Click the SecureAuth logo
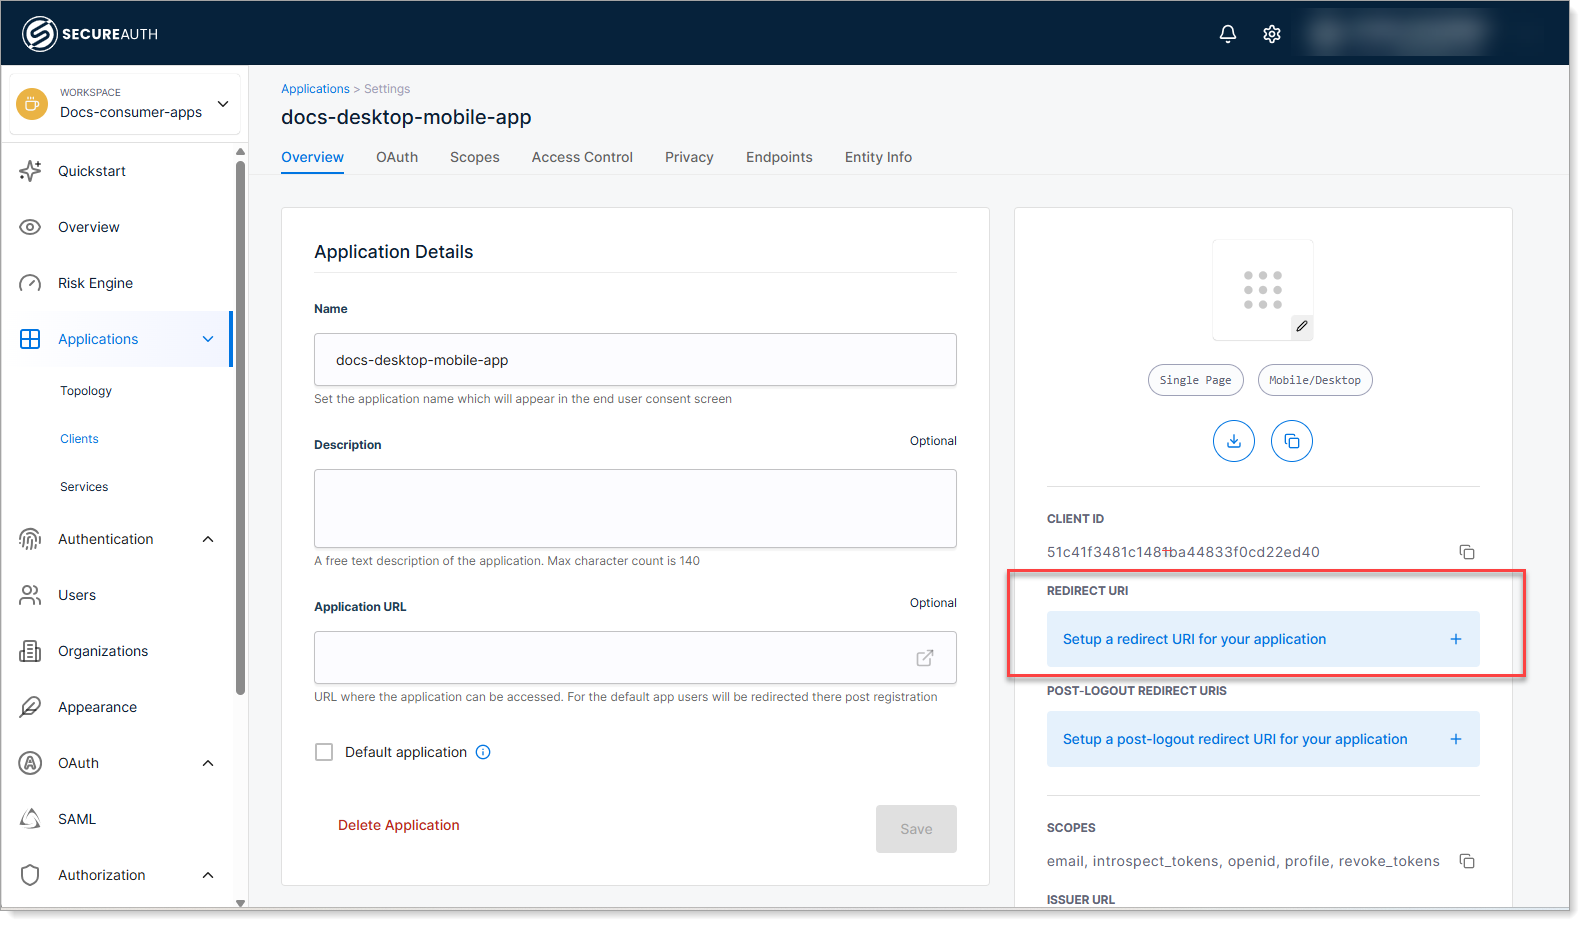This screenshot has height=926, width=1585. pyautogui.click(x=90, y=34)
